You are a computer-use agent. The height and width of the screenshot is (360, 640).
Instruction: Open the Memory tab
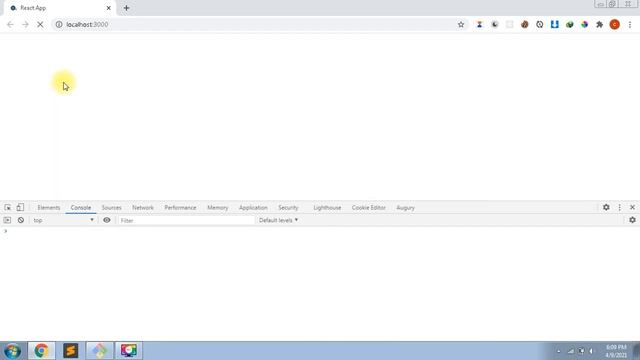(218, 207)
